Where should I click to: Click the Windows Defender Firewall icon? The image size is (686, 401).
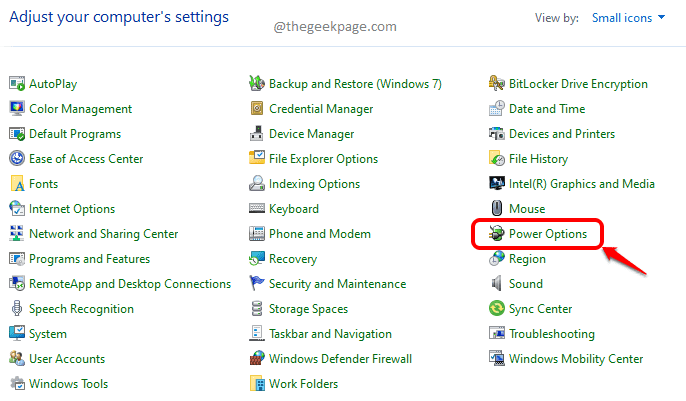[257, 359]
